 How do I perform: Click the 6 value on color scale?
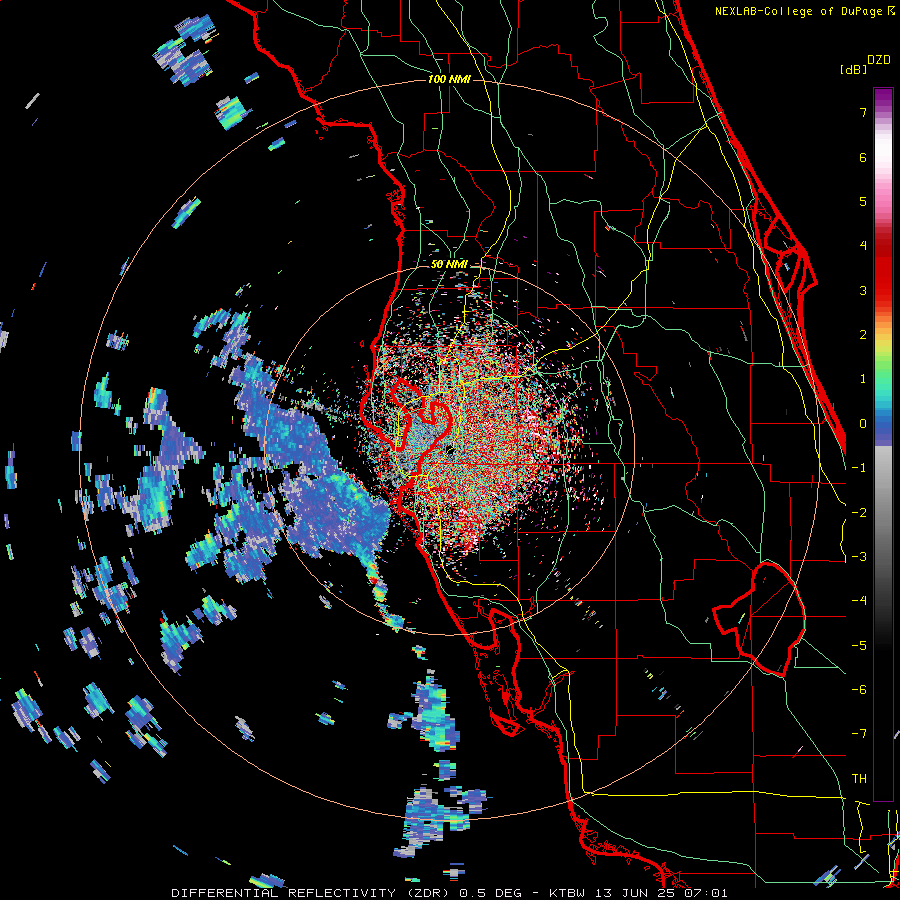(x=863, y=157)
